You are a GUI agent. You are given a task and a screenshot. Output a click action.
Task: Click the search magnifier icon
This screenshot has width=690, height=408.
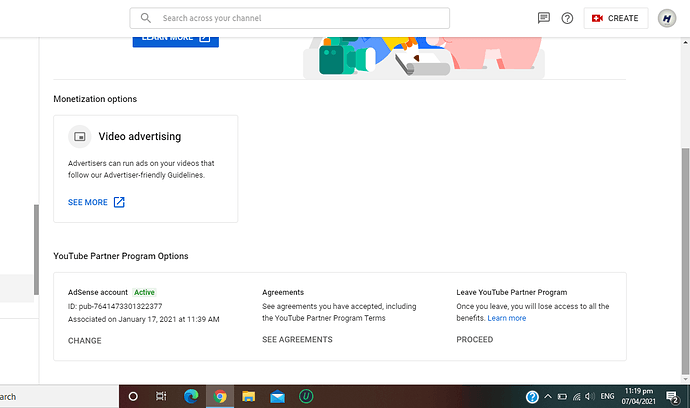coord(146,18)
